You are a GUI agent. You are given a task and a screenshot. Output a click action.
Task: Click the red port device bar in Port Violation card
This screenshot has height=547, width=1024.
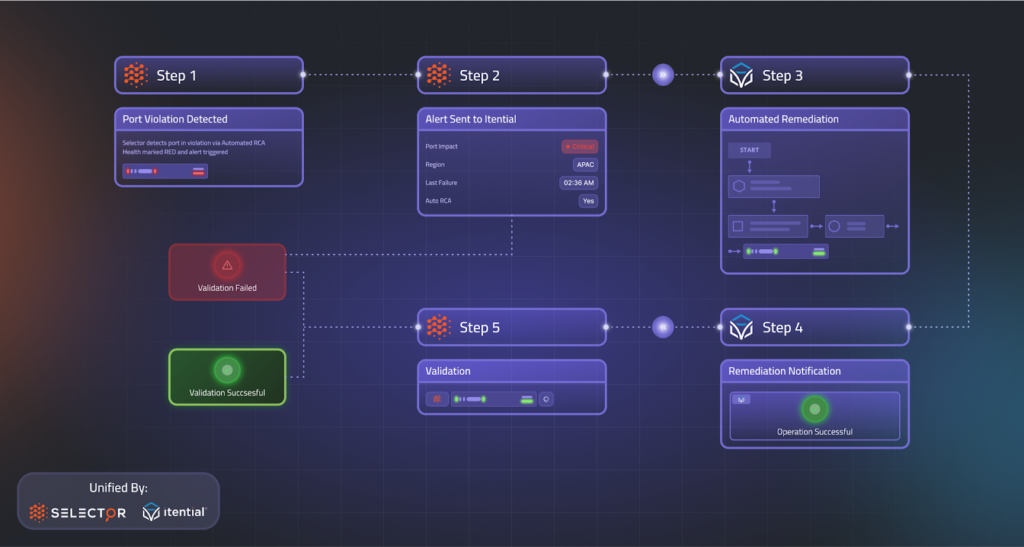pos(165,171)
